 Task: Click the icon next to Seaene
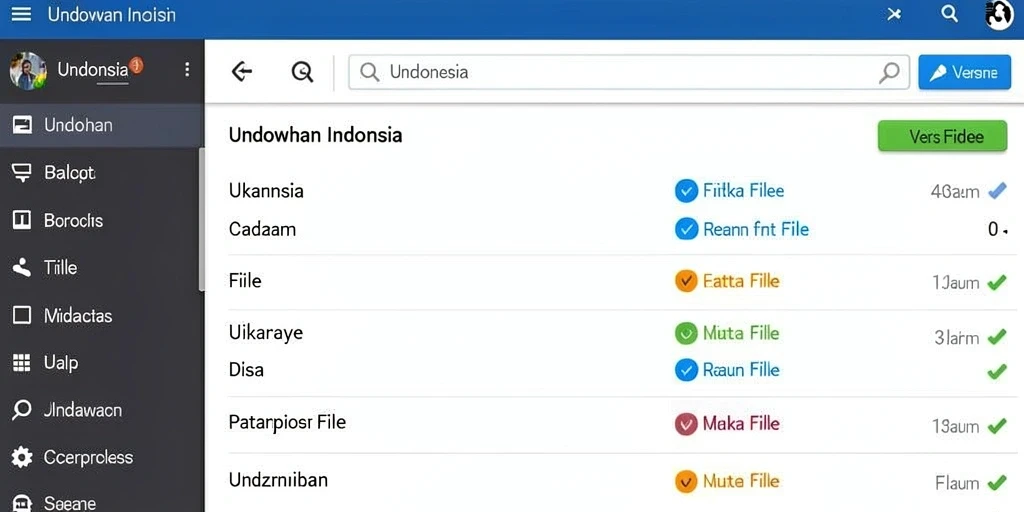[22, 503]
